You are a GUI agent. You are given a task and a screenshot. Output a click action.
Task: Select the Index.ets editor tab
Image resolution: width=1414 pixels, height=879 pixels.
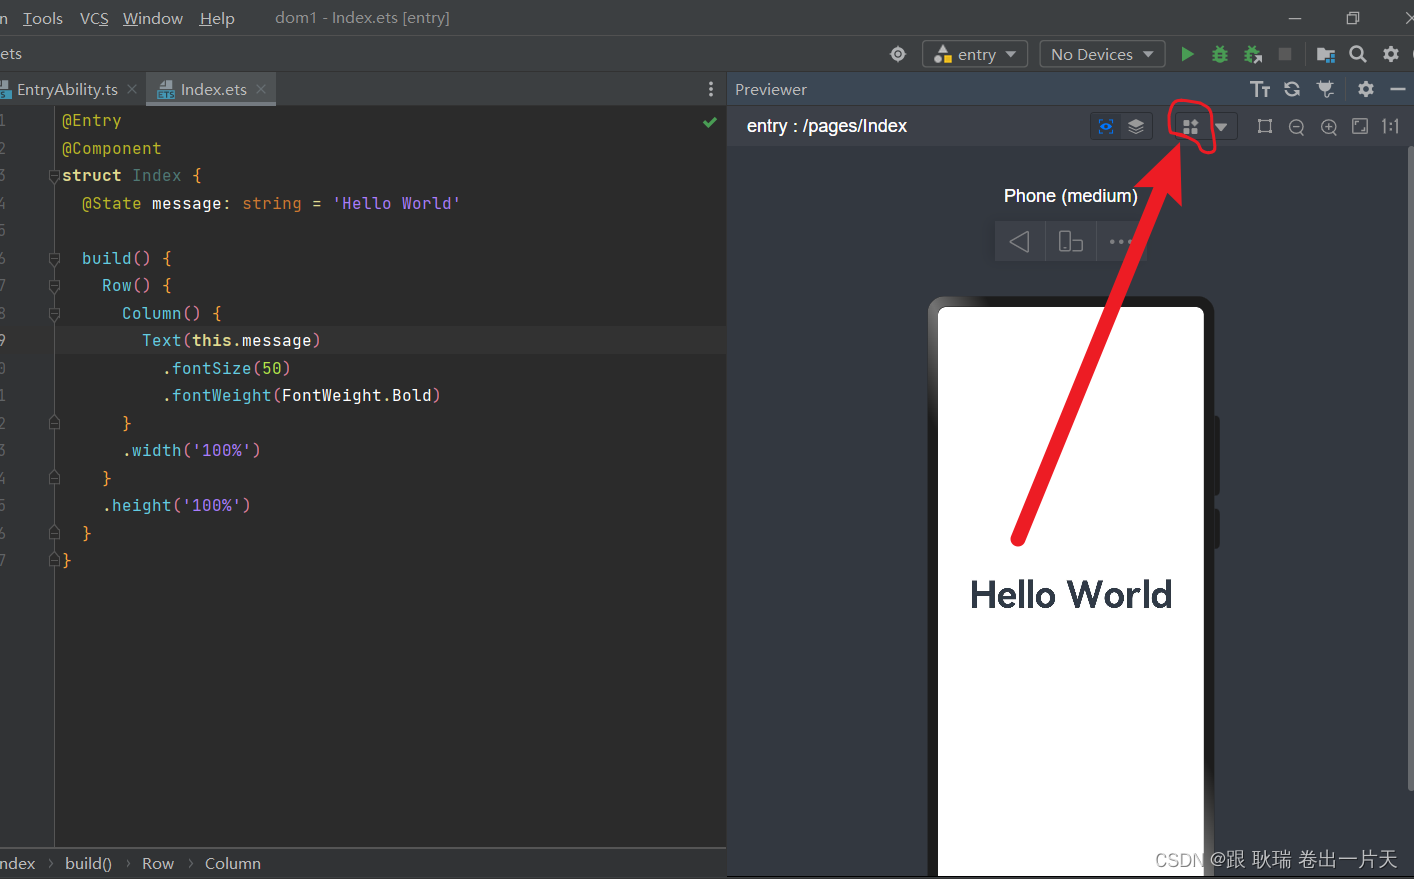[212, 89]
